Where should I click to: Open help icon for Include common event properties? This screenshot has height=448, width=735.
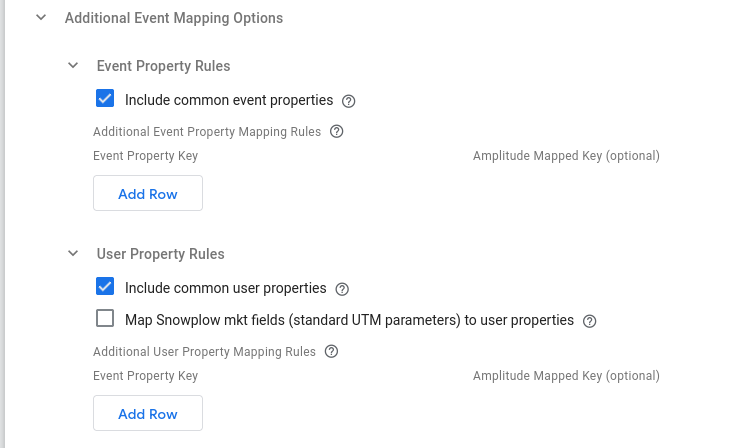[349, 101]
